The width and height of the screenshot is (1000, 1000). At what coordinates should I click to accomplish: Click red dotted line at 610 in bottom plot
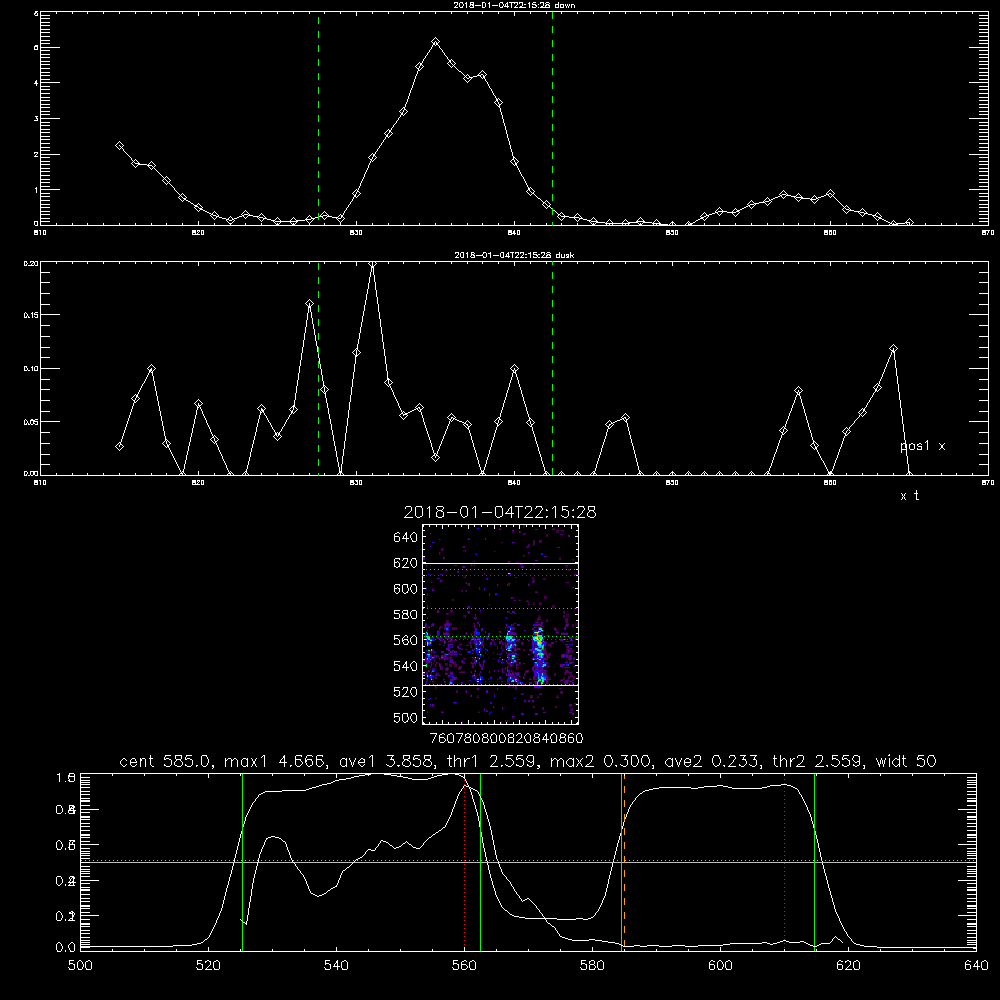click(x=784, y=862)
